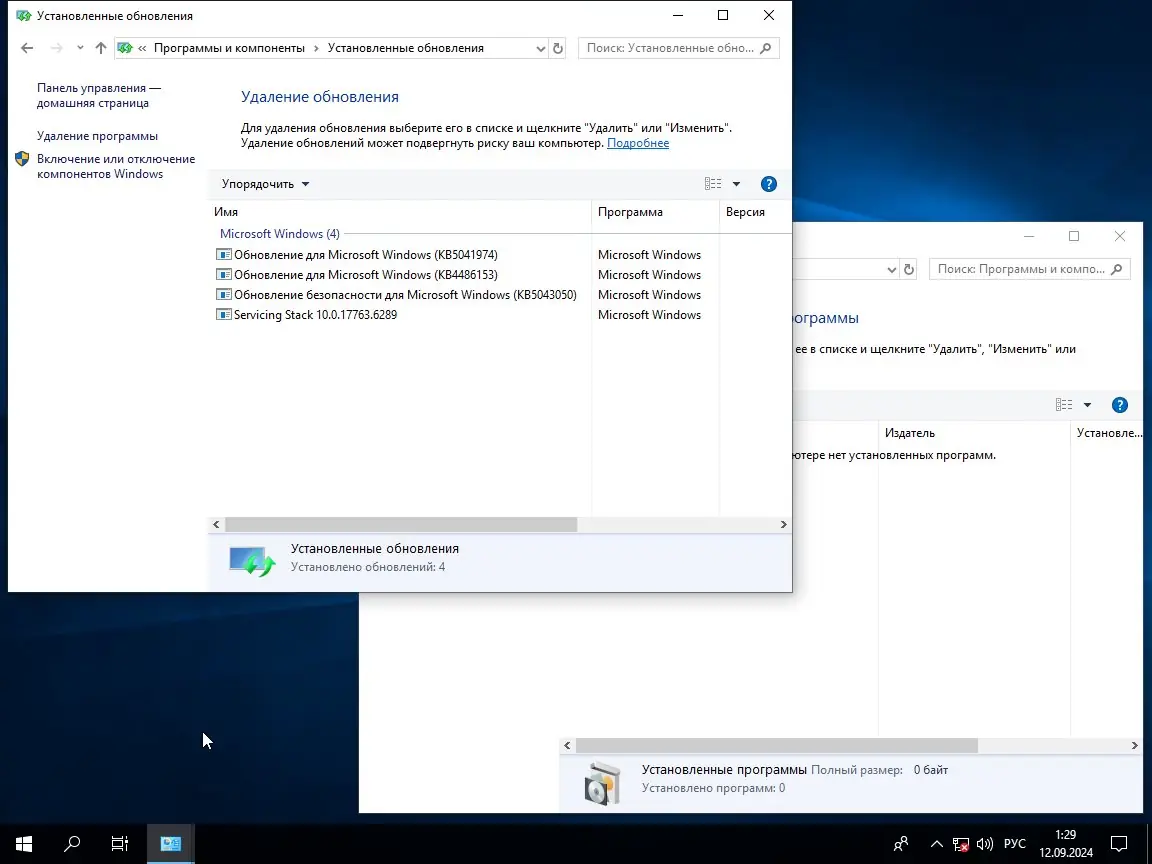Screen dimensions: 1152x864
Task: Open Task View on taskbar
Action: pyautogui.click(x=120, y=843)
